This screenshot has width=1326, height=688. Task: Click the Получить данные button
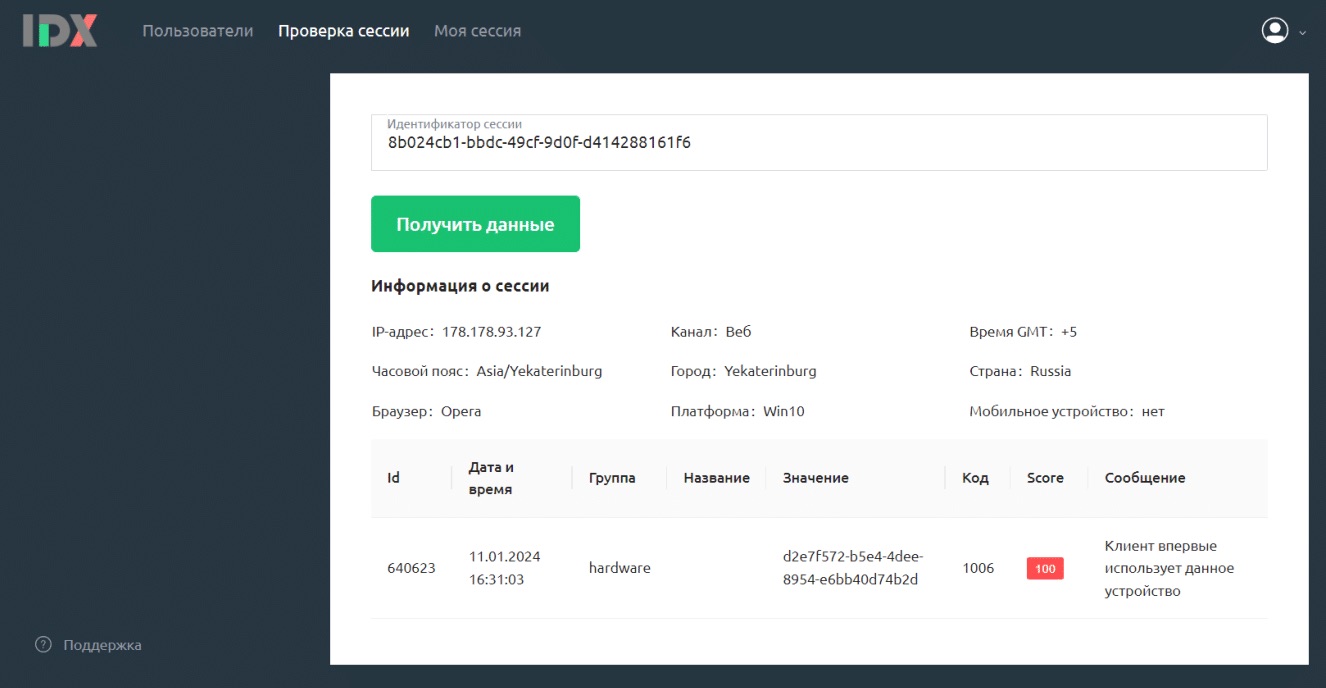click(x=475, y=224)
